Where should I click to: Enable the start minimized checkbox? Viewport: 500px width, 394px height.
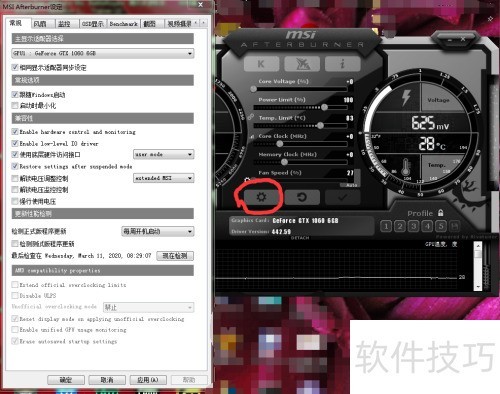(15, 106)
